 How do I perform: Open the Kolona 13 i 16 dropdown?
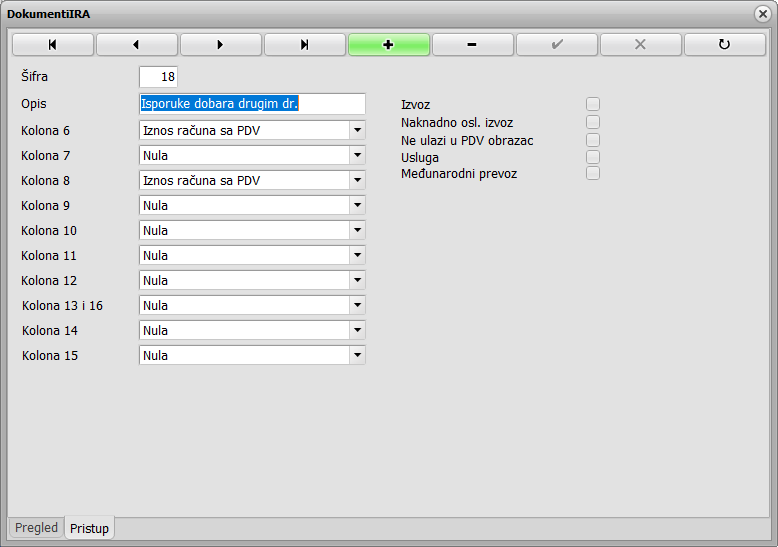(357, 305)
